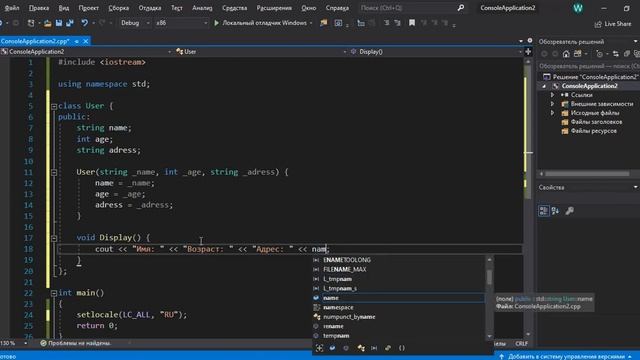Click the Alphabetical sort icon in Properties

click(x=555, y=211)
